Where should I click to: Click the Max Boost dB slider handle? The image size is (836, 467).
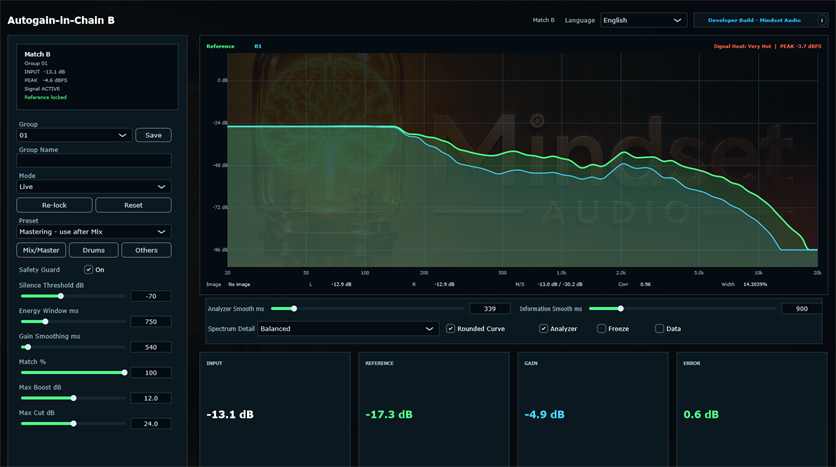click(x=74, y=398)
